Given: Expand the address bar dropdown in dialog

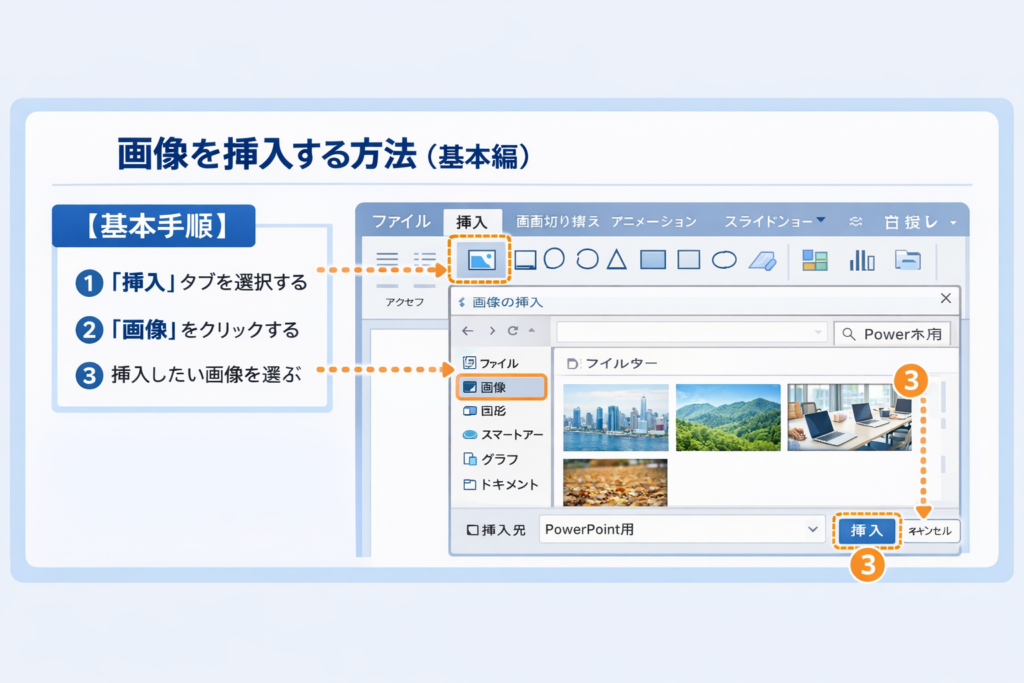Looking at the screenshot, I should tap(818, 332).
